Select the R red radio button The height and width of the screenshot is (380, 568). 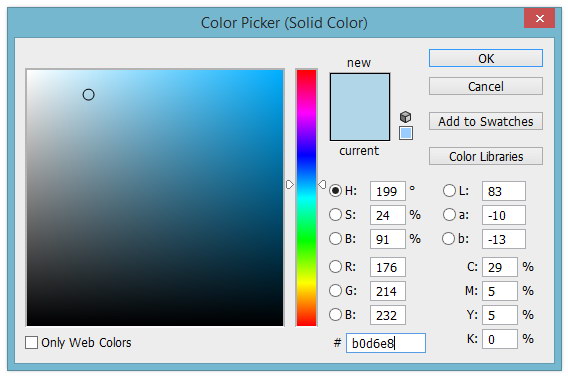[335, 267]
